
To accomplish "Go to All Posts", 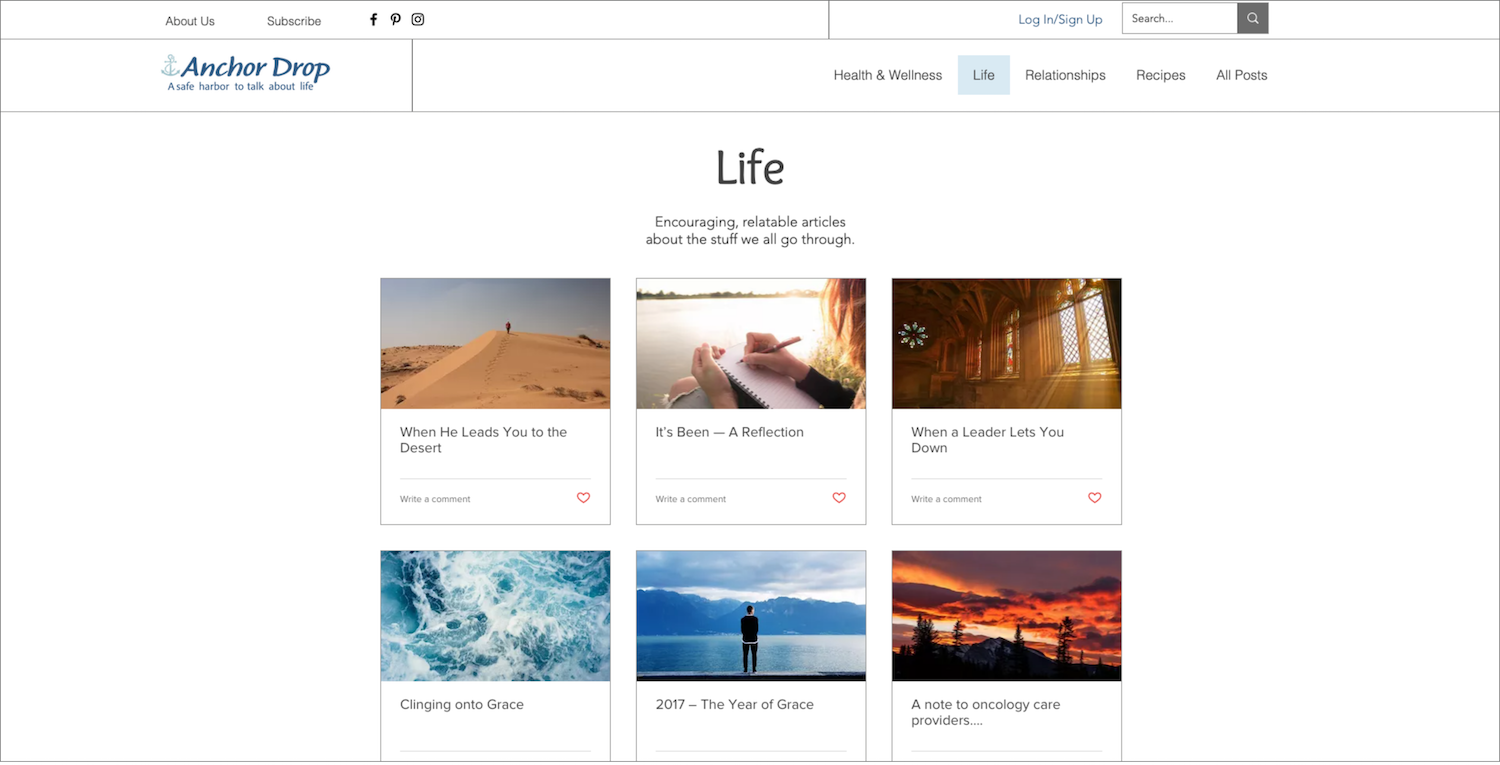I will 1241,75.
